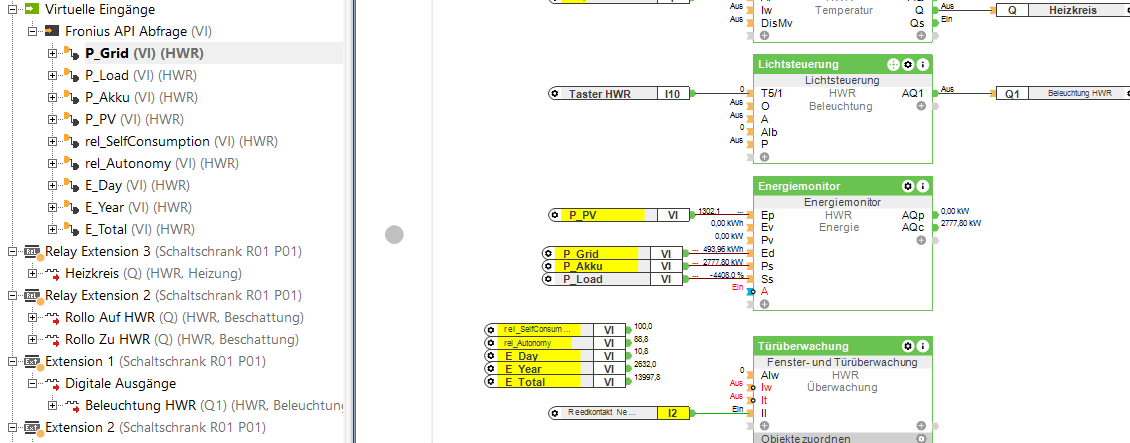1130x443 pixels.
Task: Expand P_Load tree node
Action: click(52, 76)
